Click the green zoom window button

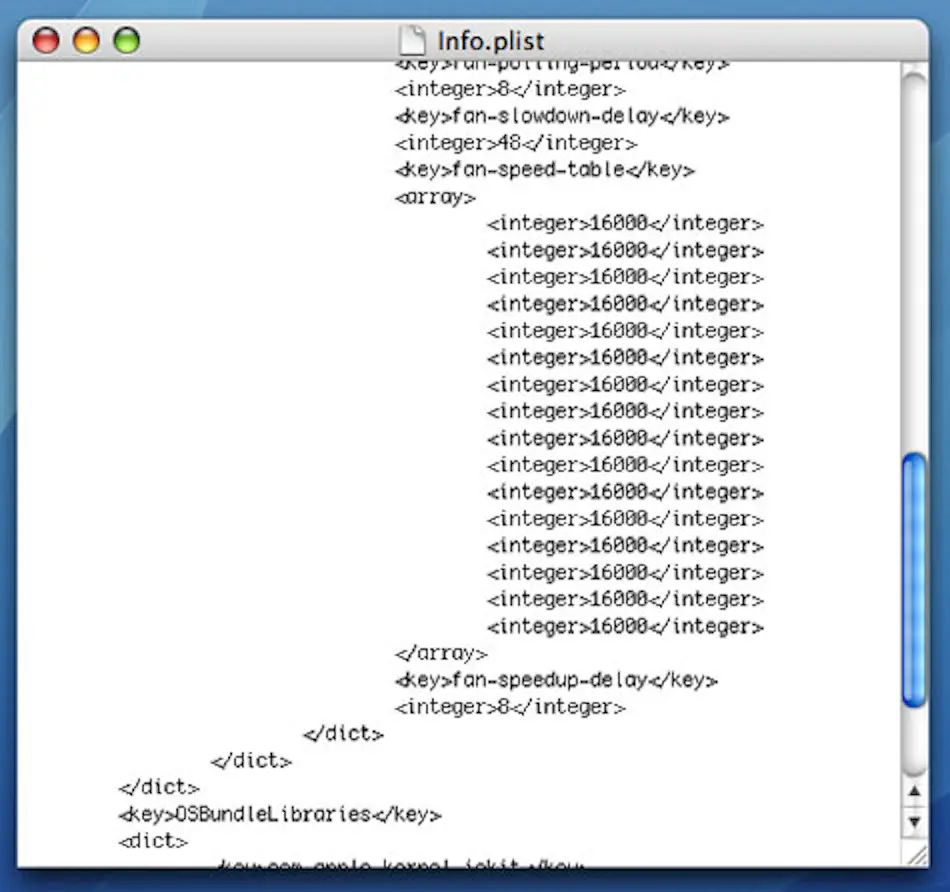[127, 41]
